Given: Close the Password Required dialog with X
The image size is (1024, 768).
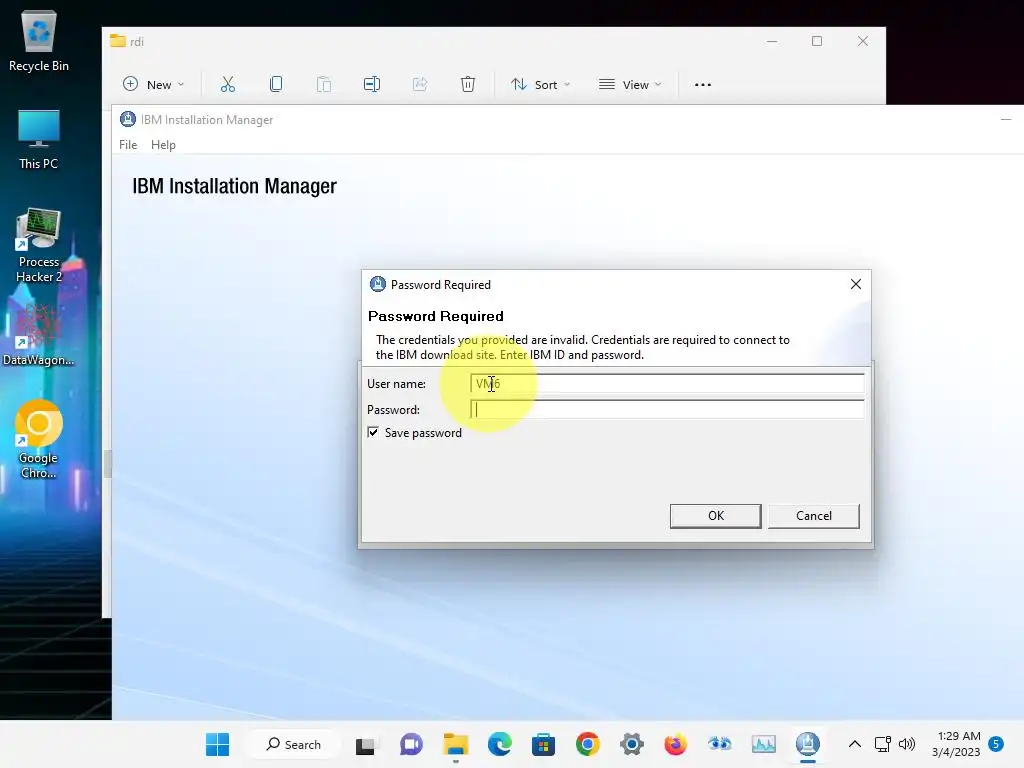Looking at the screenshot, I should (x=856, y=284).
